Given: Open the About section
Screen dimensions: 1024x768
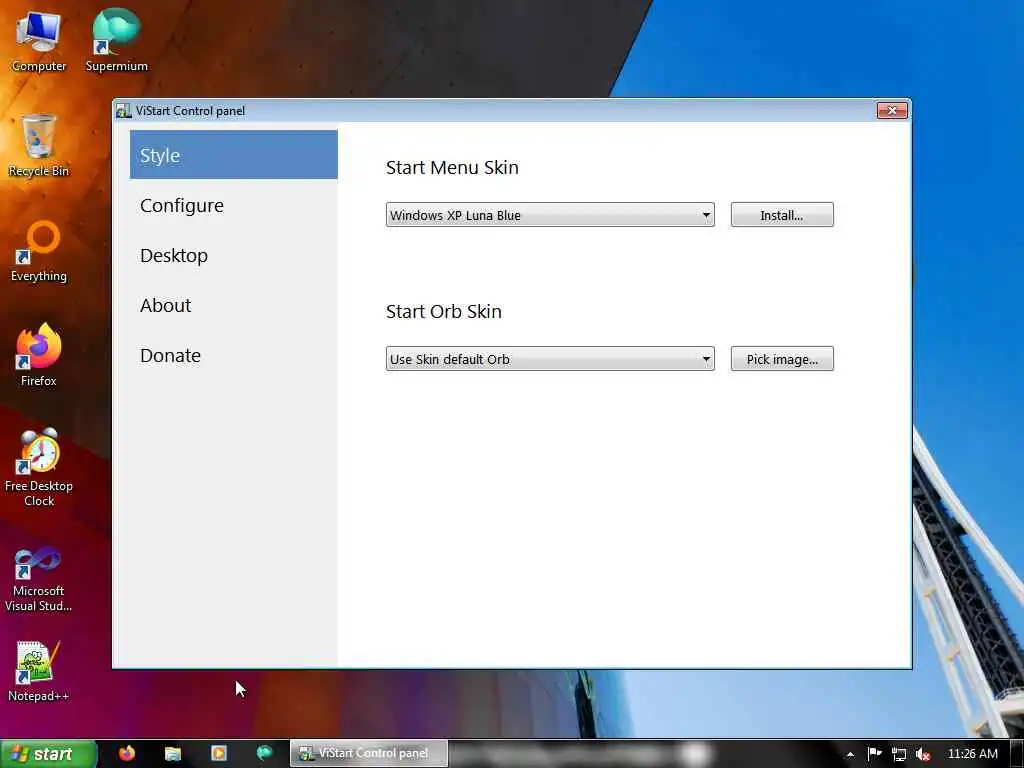Looking at the screenshot, I should [234, 305].
